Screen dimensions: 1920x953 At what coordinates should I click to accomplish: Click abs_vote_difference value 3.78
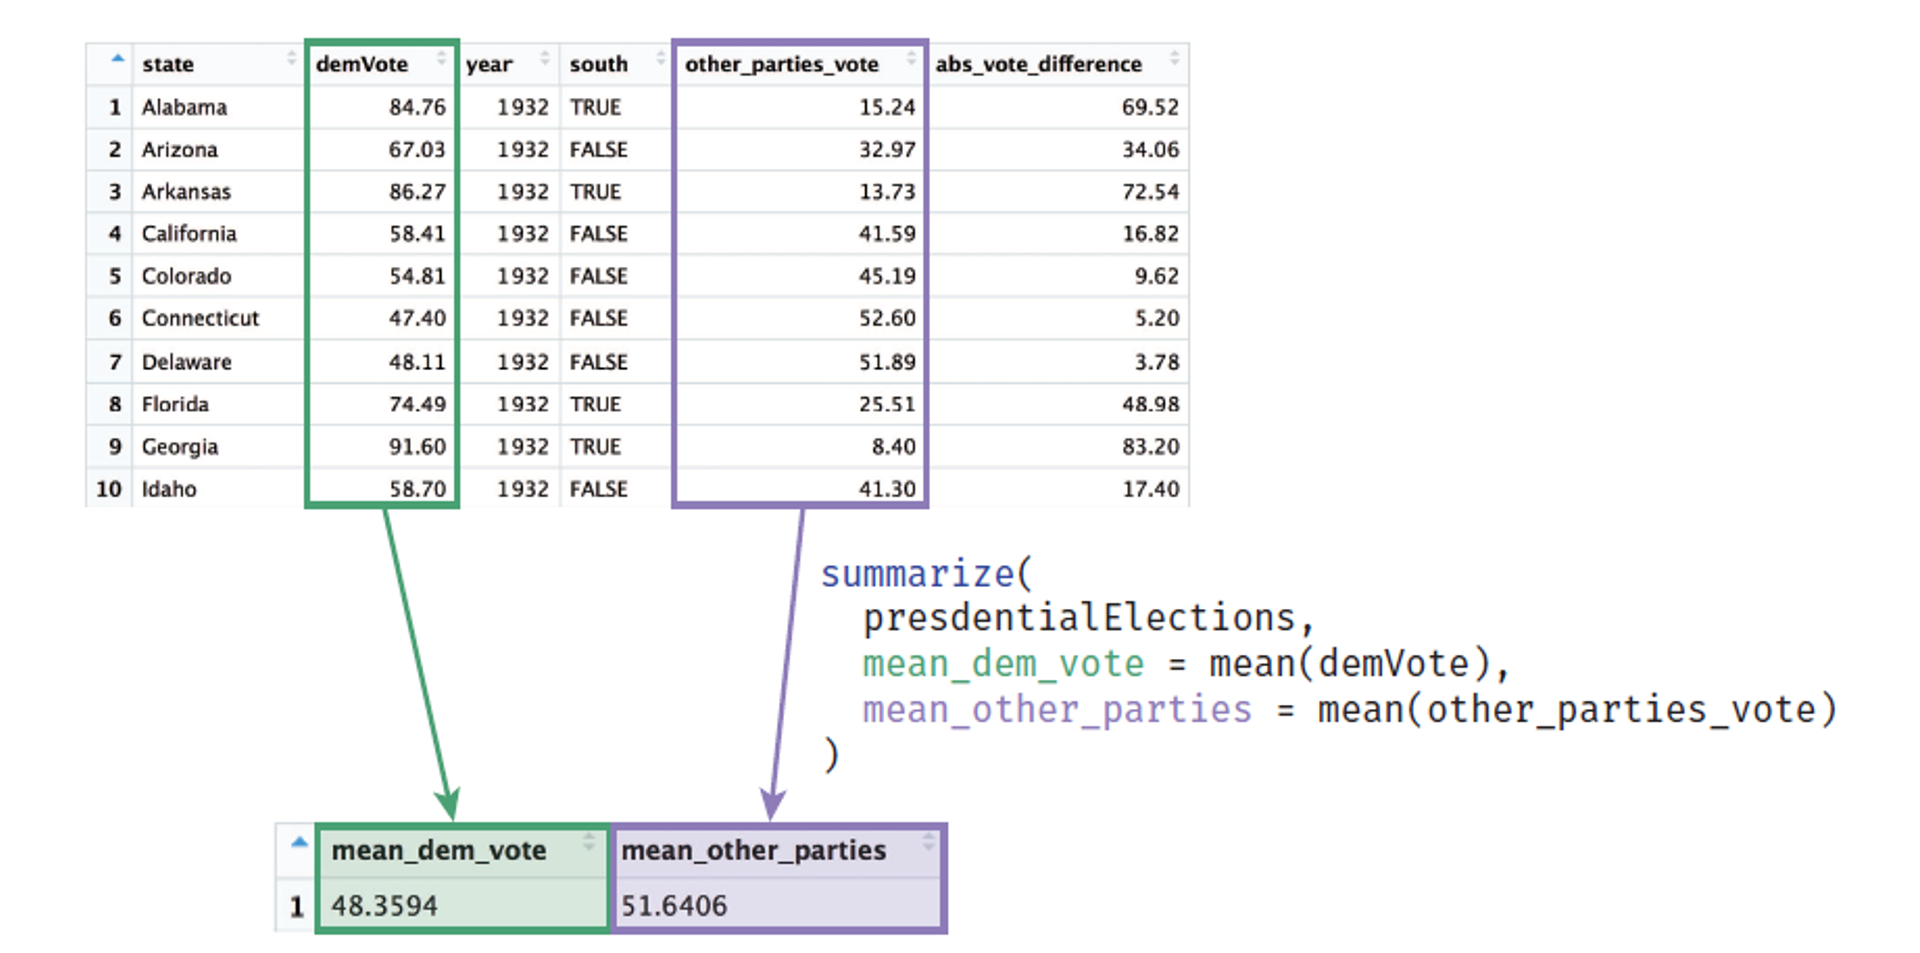click(1157, 362)
